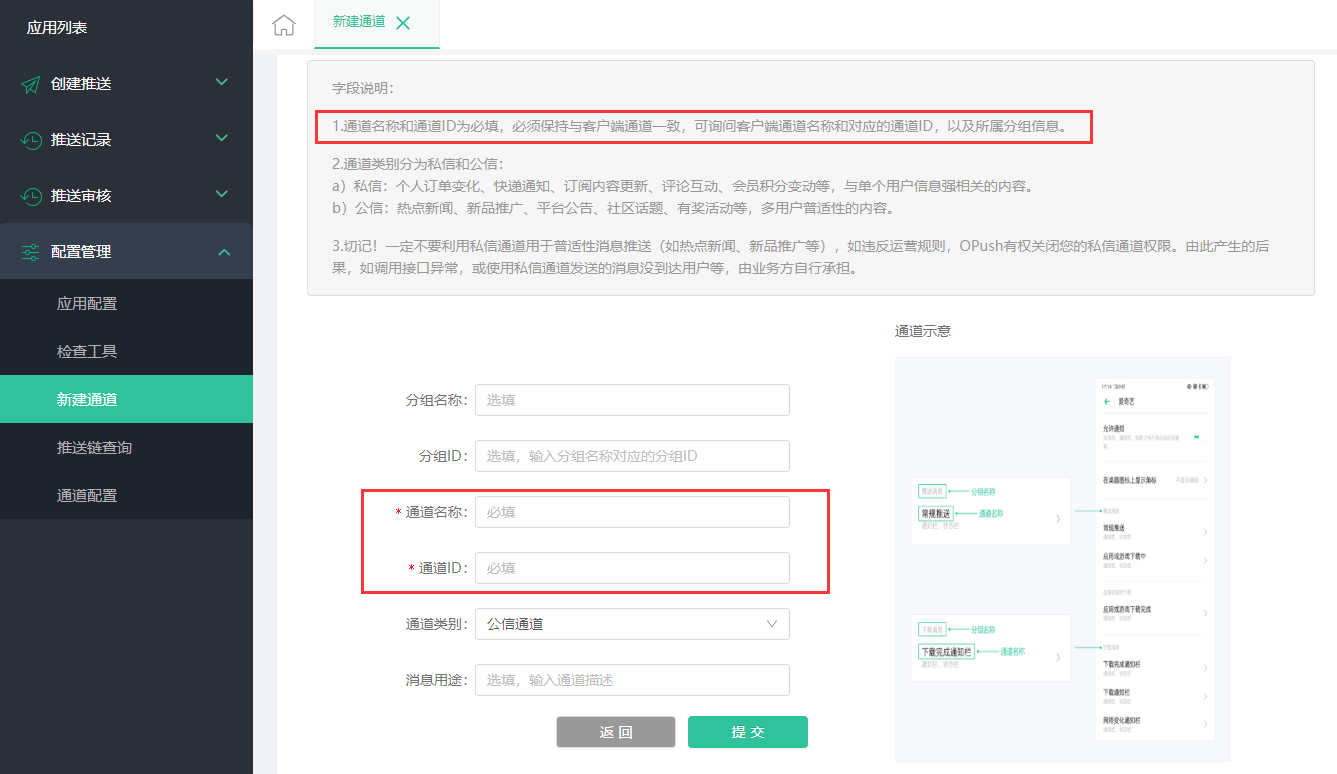Image resolution: width=1337 pixels, height=774 pixels.
Task: Click the 通道示意 label text
Action: pyautogui.click(x=923, y=330)
